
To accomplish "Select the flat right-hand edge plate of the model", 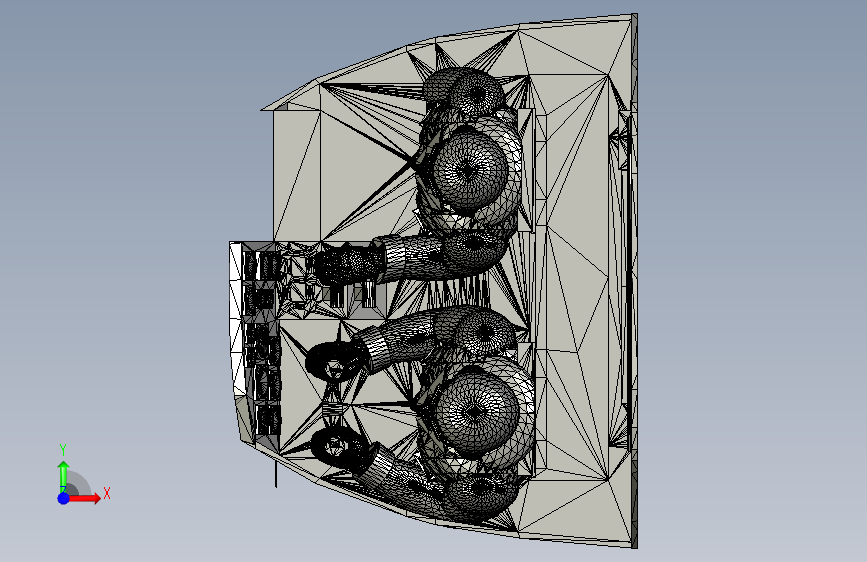I will 634,281.
